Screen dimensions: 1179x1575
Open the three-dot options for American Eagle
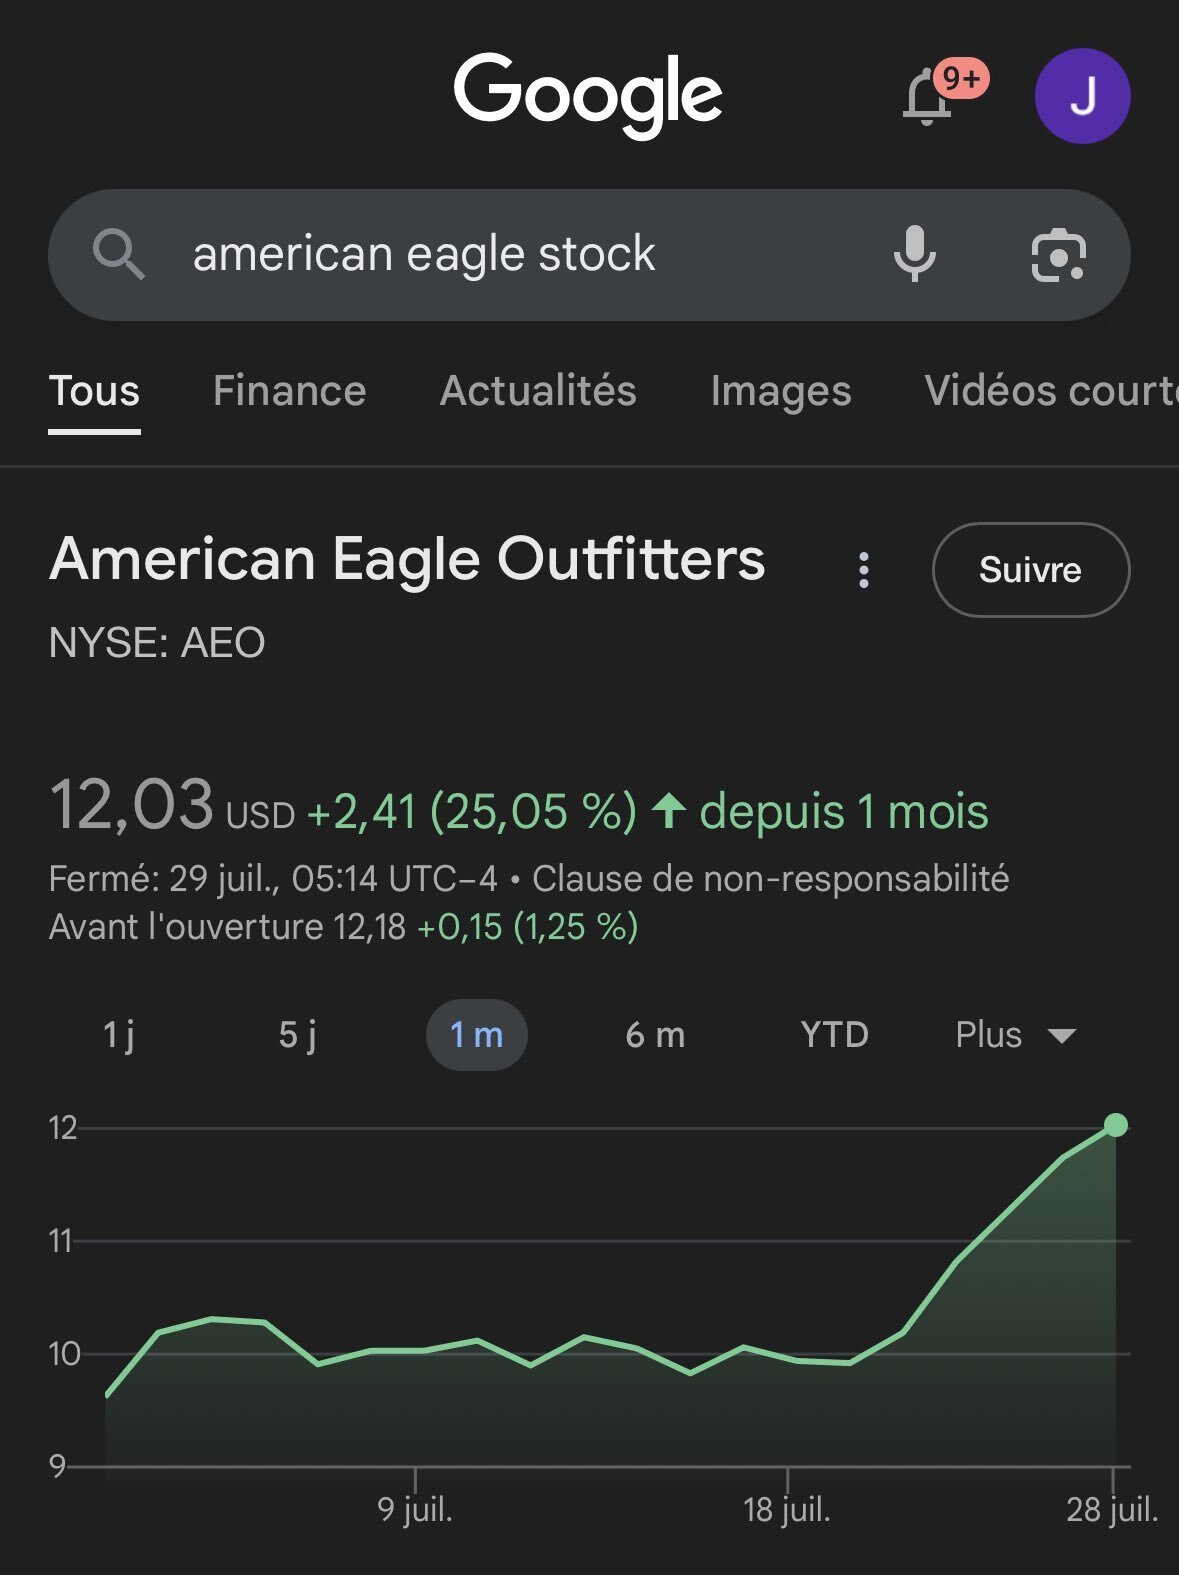pyautogui.click(x=864, y=570)
